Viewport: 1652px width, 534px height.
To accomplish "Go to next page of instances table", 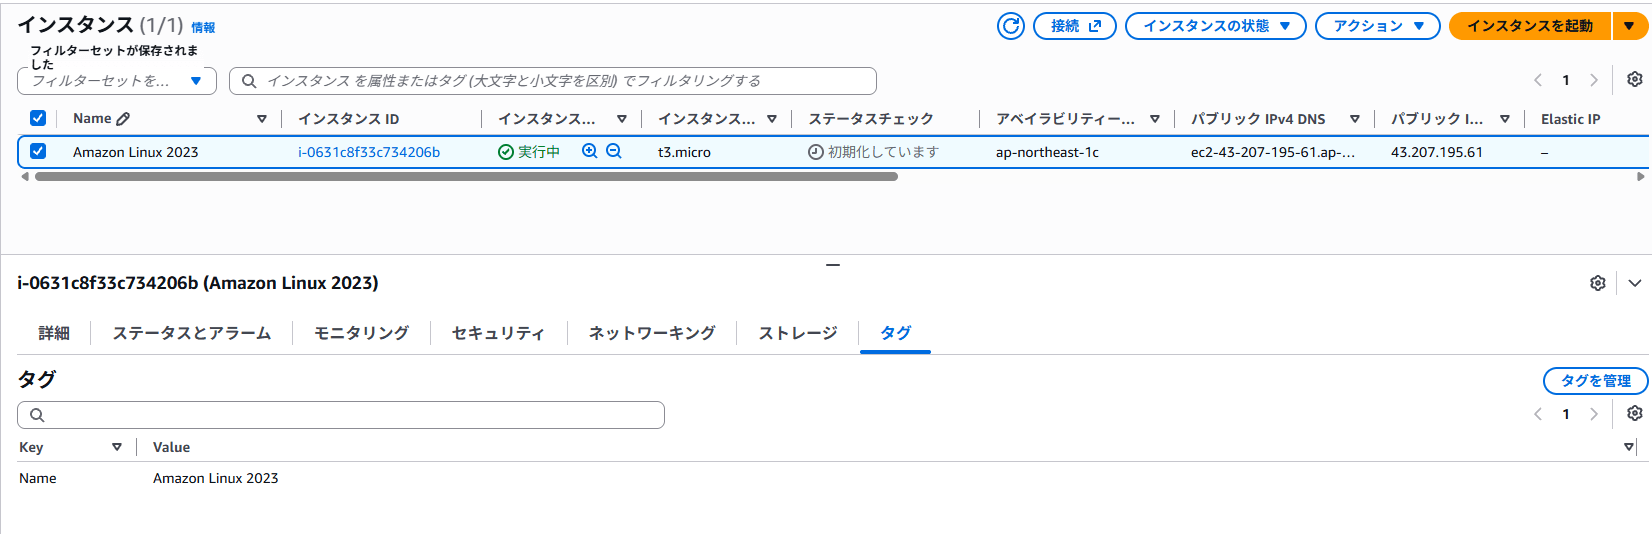I will [1594, 80].
